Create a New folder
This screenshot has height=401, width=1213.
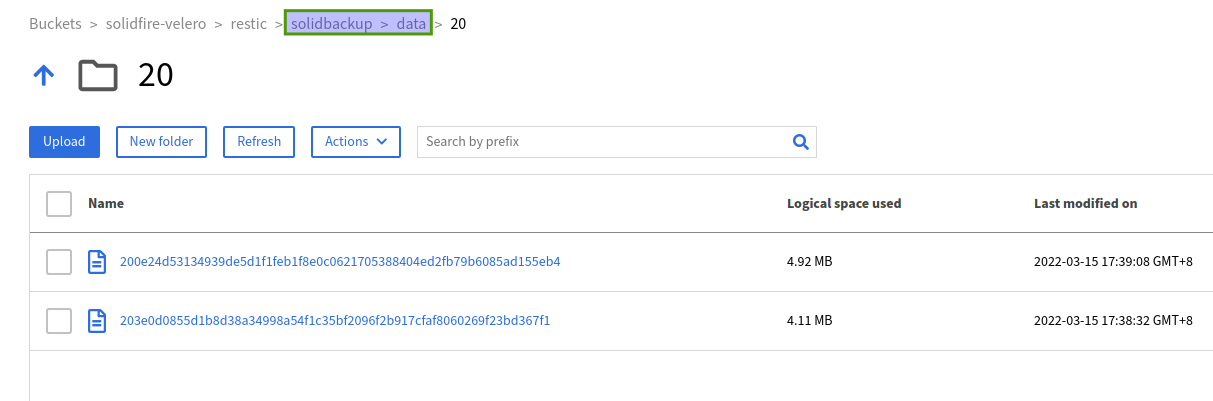tap(161, 142)
